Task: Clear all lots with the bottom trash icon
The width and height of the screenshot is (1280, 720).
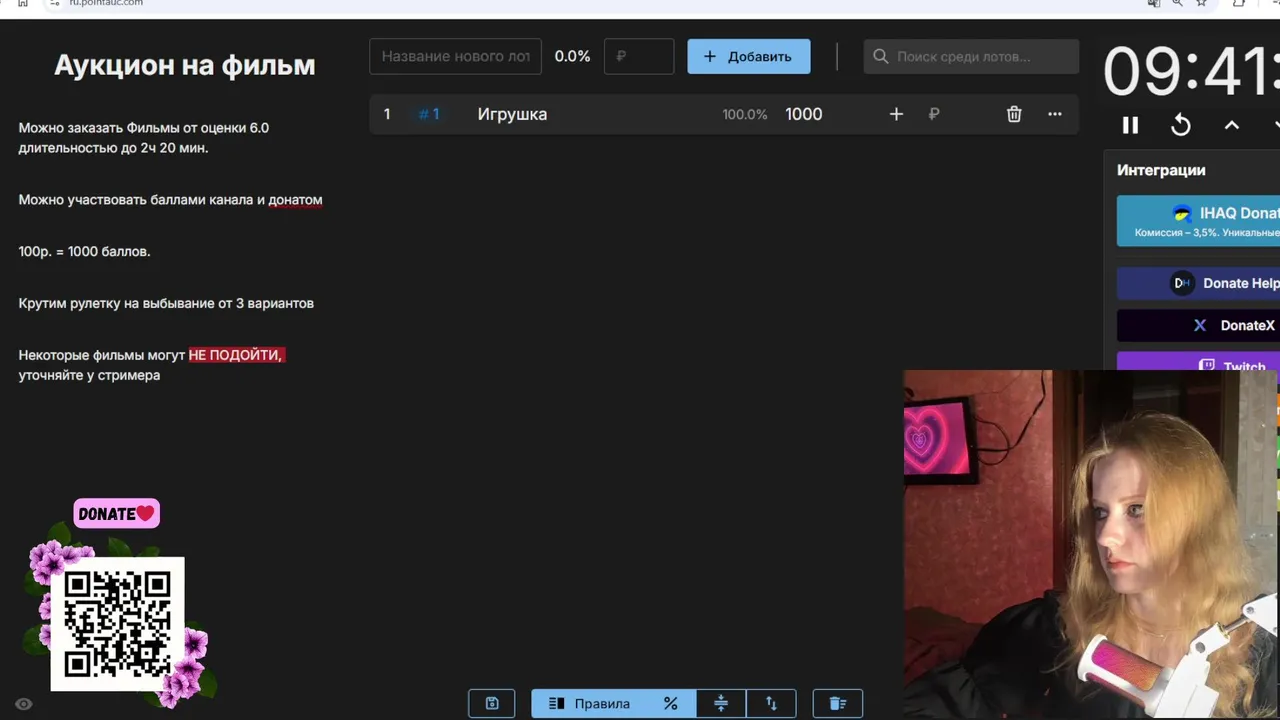Action: (x=838, y=703)
